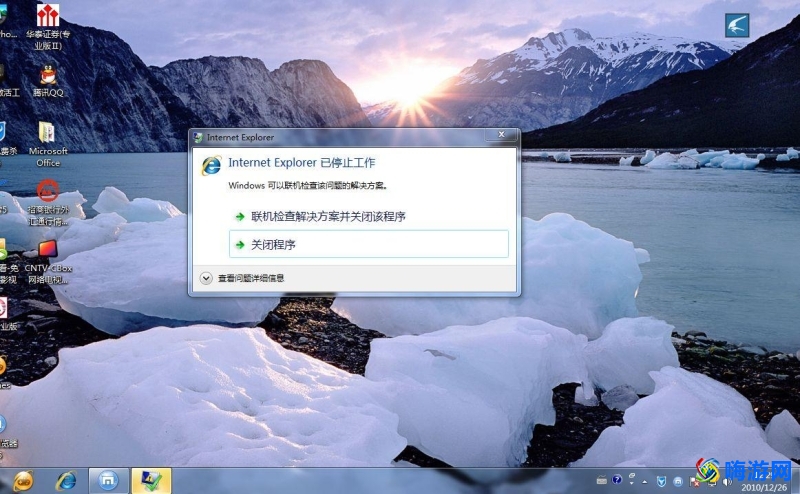Viewport: 800px width, 494px height.
Task: Choose 关闭程序 in the error dialog
Action: point(368,244)
